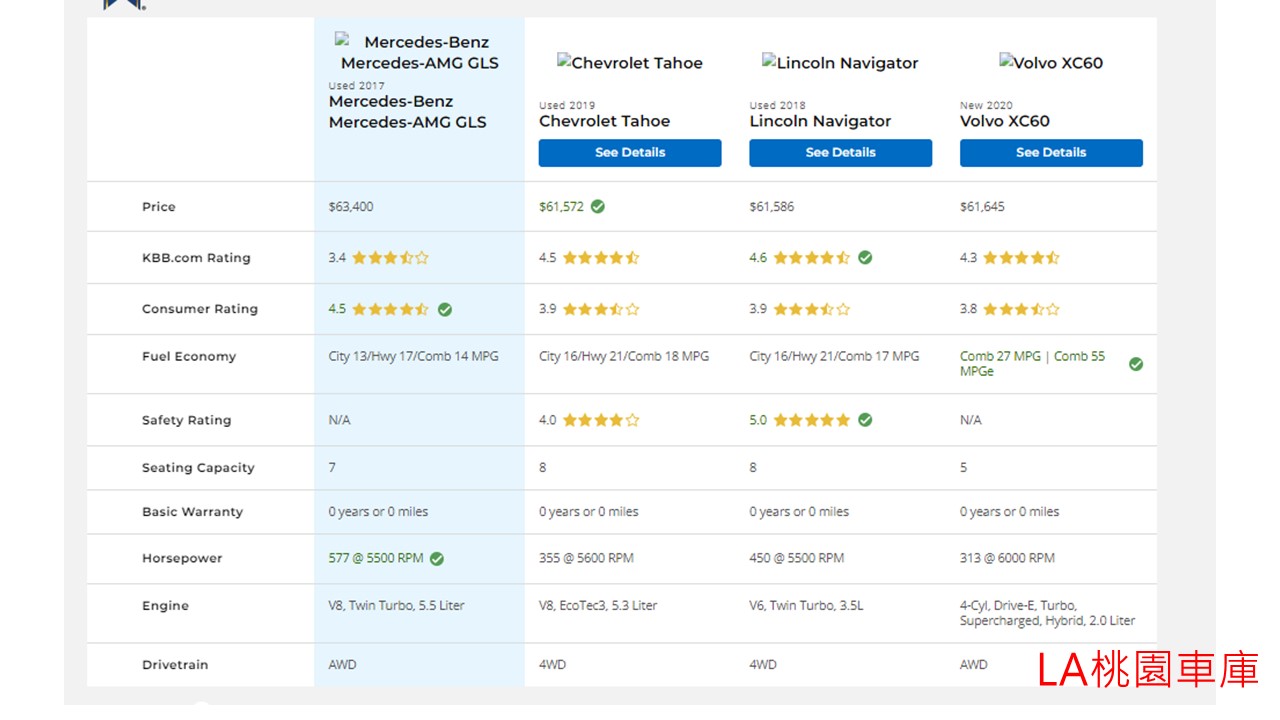Click the Used 2017 label above Mercedes-Benz

[356, 86]
